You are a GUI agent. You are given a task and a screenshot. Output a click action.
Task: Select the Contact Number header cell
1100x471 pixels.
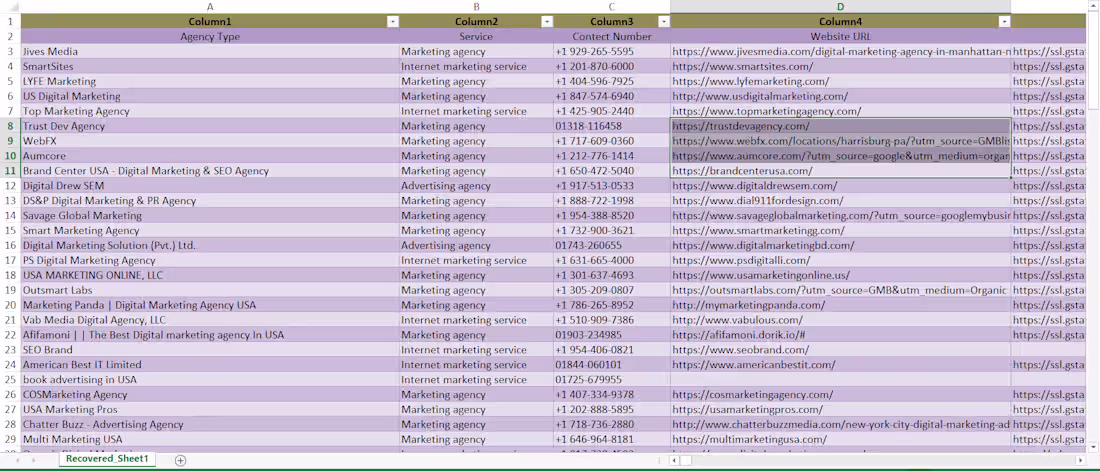(612, 37)
